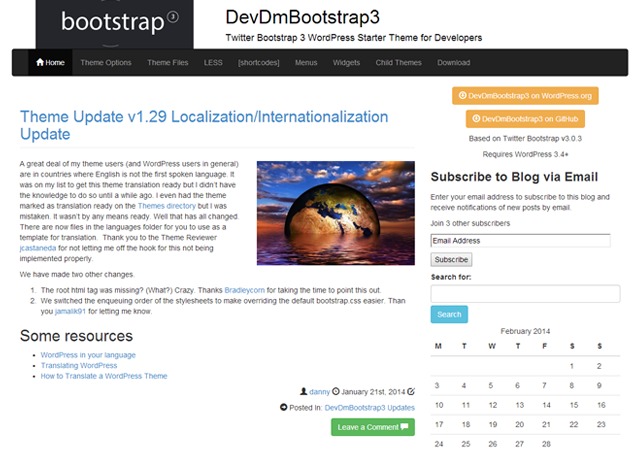Open author danny link

pyautogui.click(x=320, y=392)
